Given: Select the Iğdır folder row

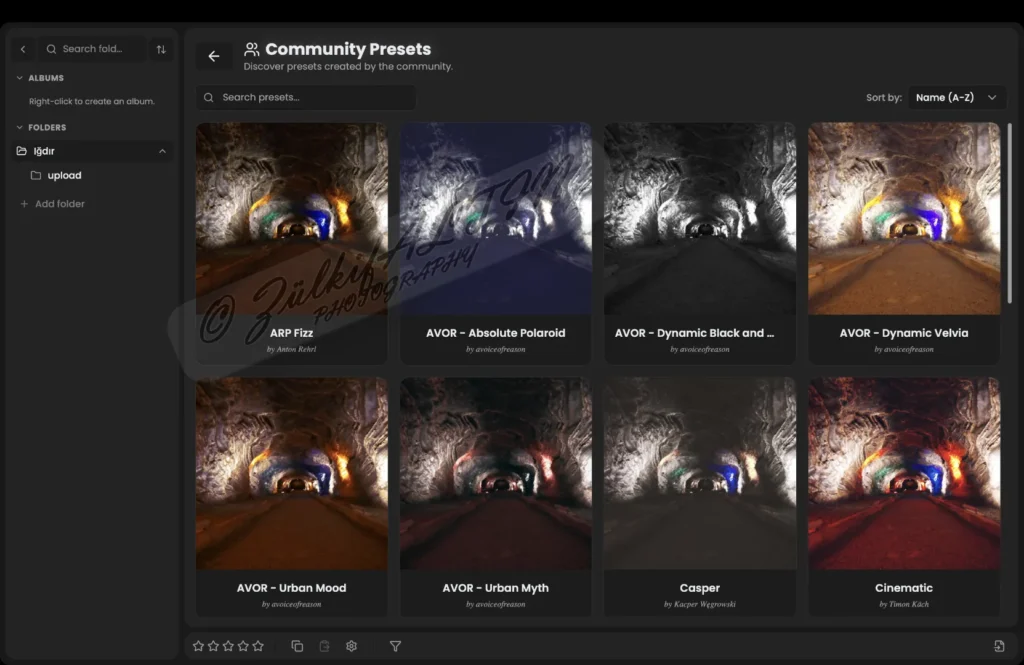Looking at the screenshot, I should 93,151.
